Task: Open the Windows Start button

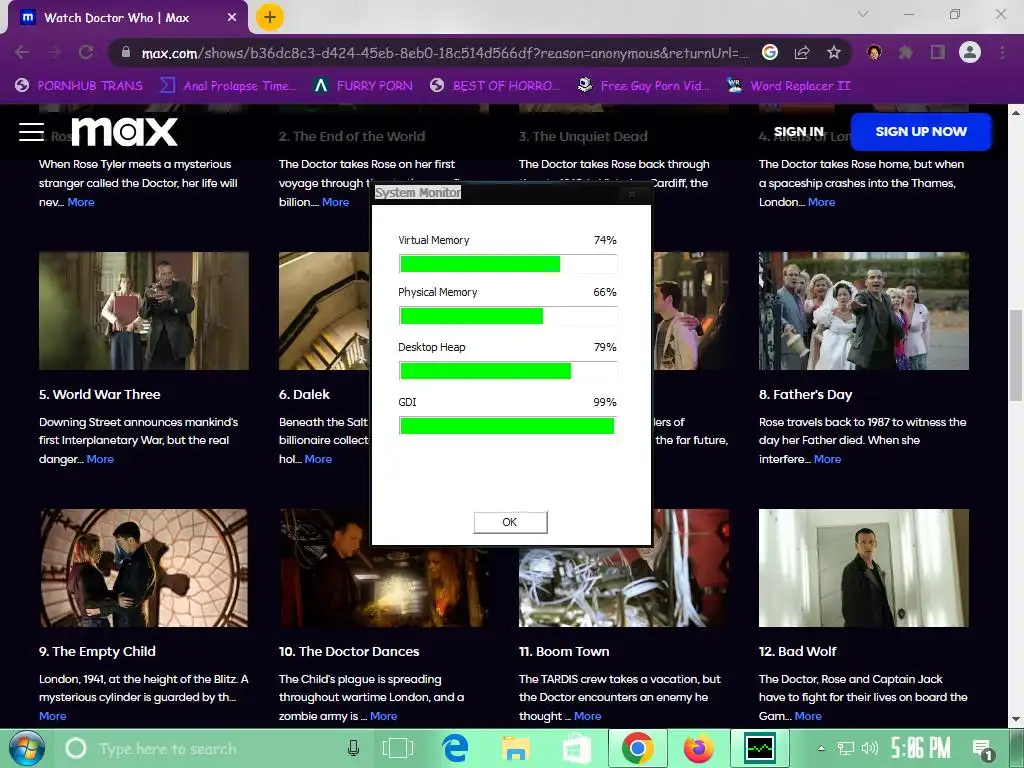Action: pos(26,748)
